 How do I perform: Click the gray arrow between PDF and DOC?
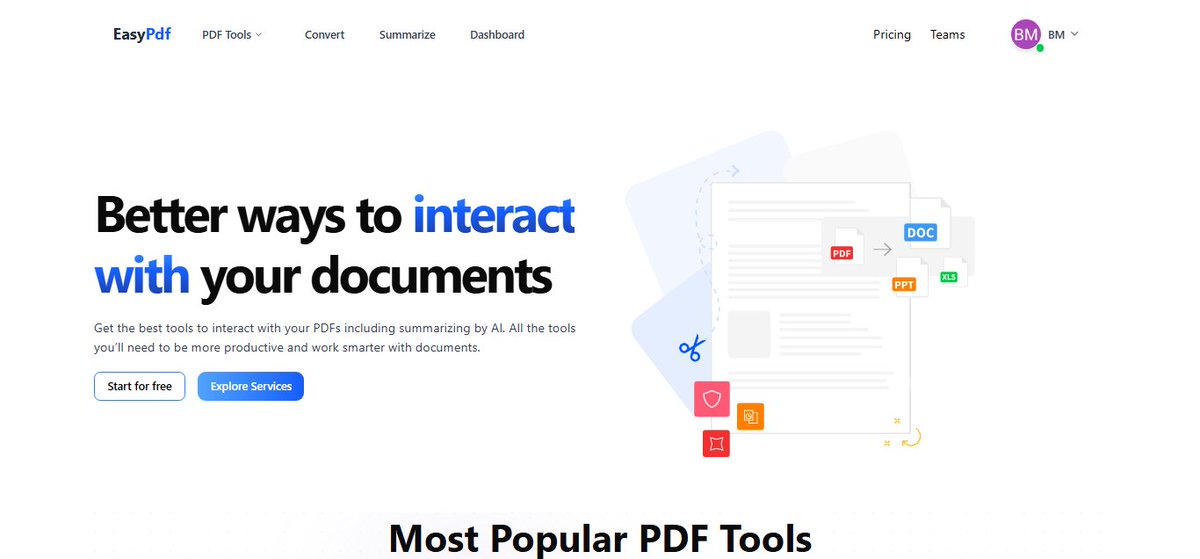[882, 250]
